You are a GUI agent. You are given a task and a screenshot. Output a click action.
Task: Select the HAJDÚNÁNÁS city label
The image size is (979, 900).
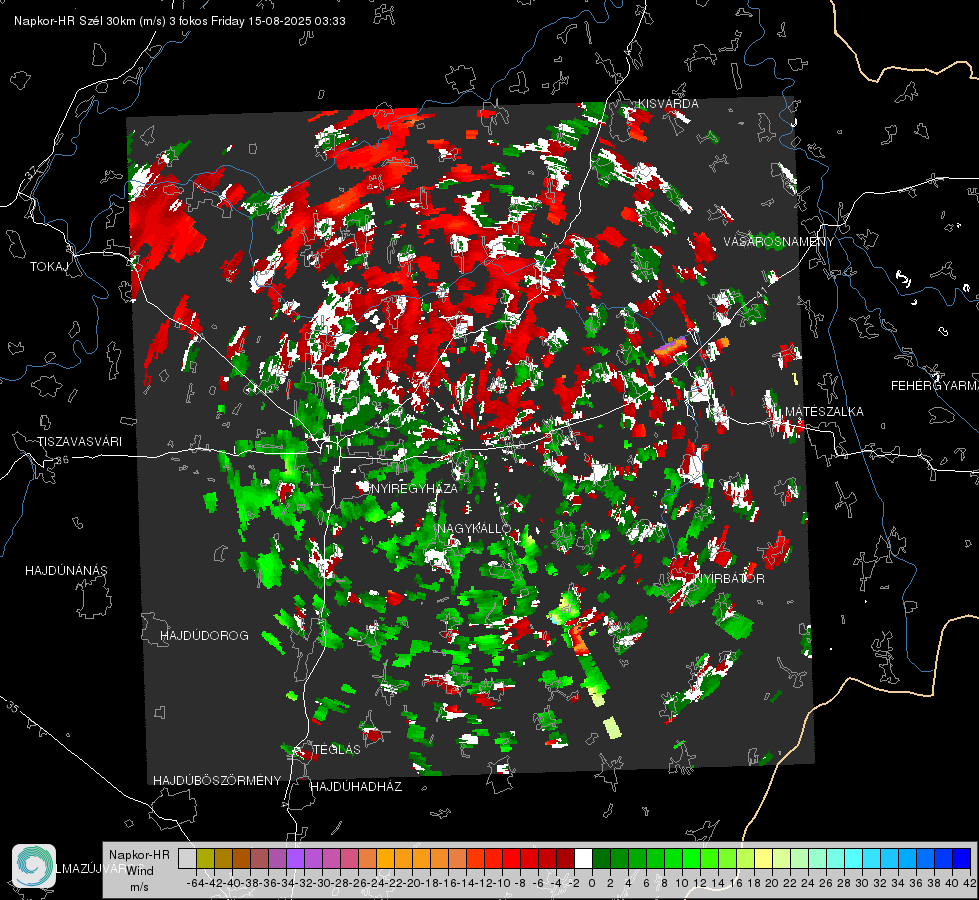(66, 571)
